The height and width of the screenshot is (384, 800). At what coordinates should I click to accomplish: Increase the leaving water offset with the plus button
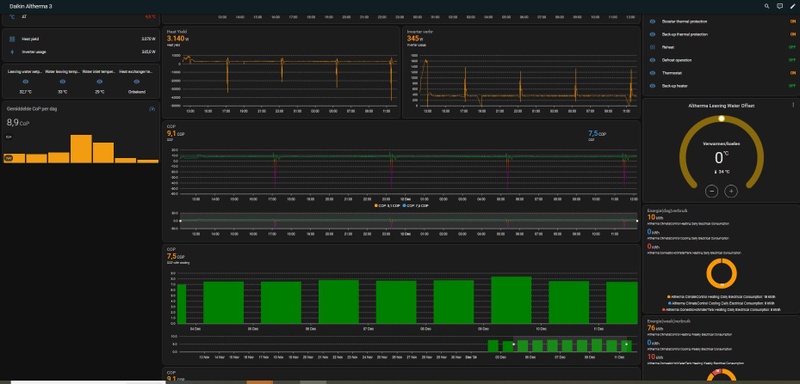pyautogui.click(x=731, y=191)
